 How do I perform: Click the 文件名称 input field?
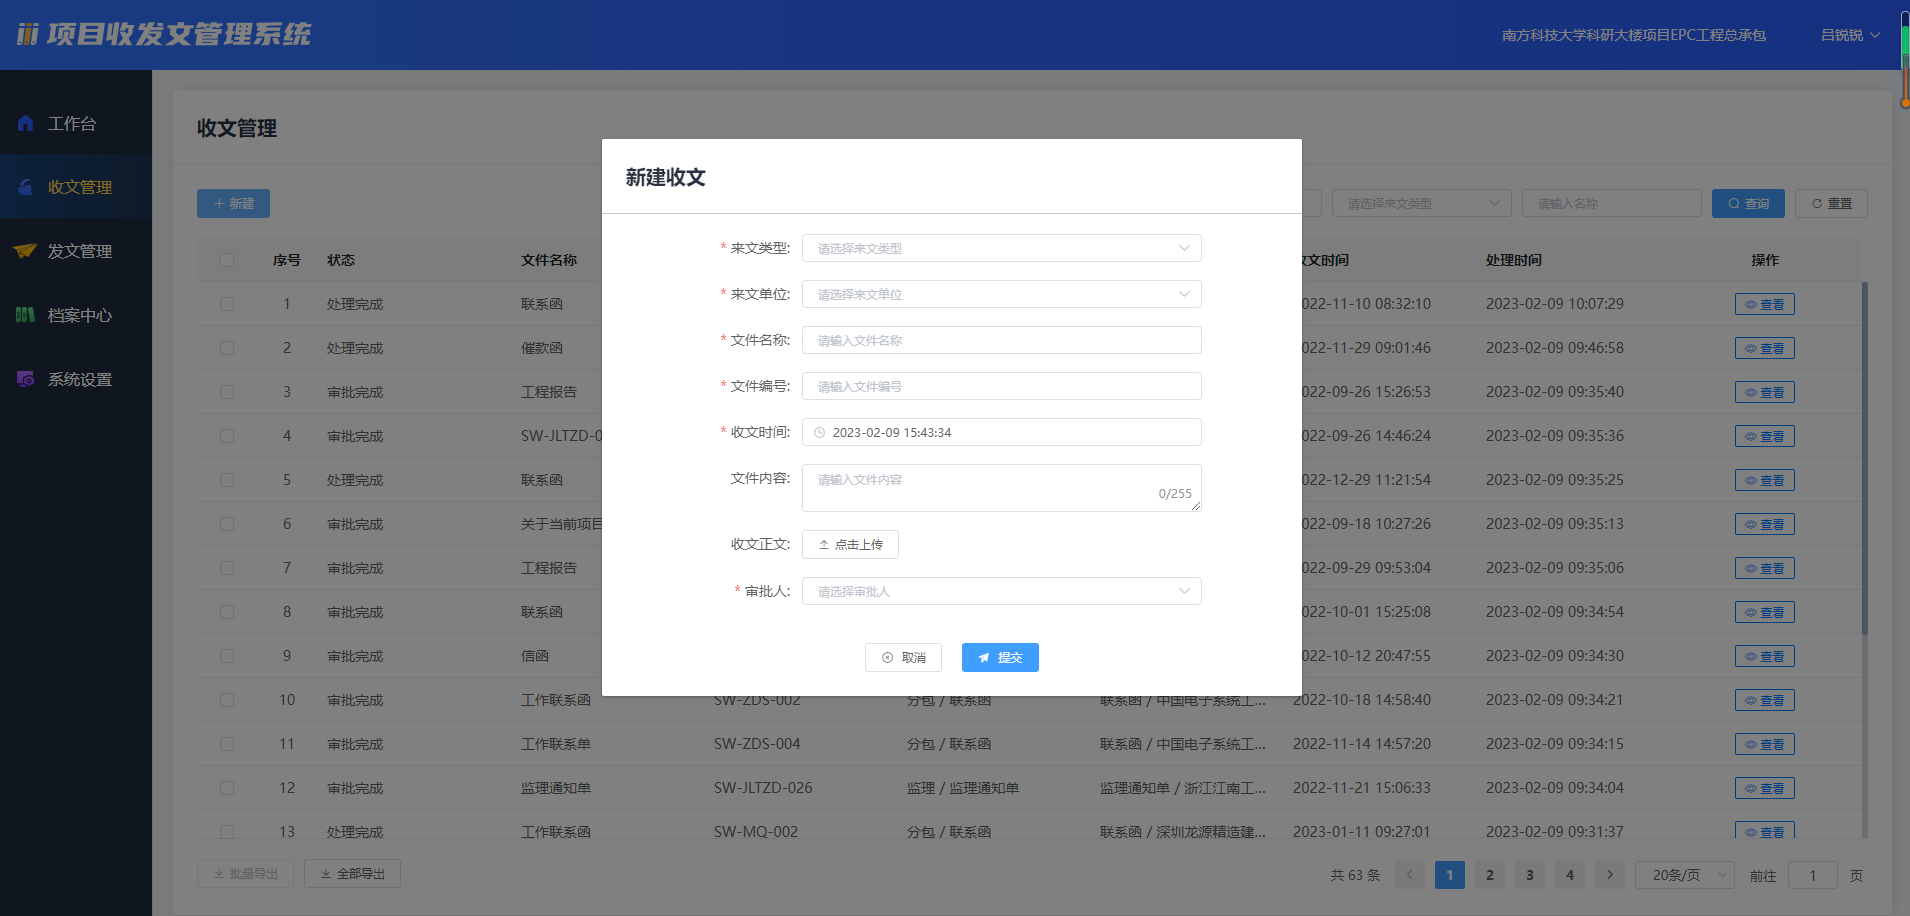(x=1001, y=340)
